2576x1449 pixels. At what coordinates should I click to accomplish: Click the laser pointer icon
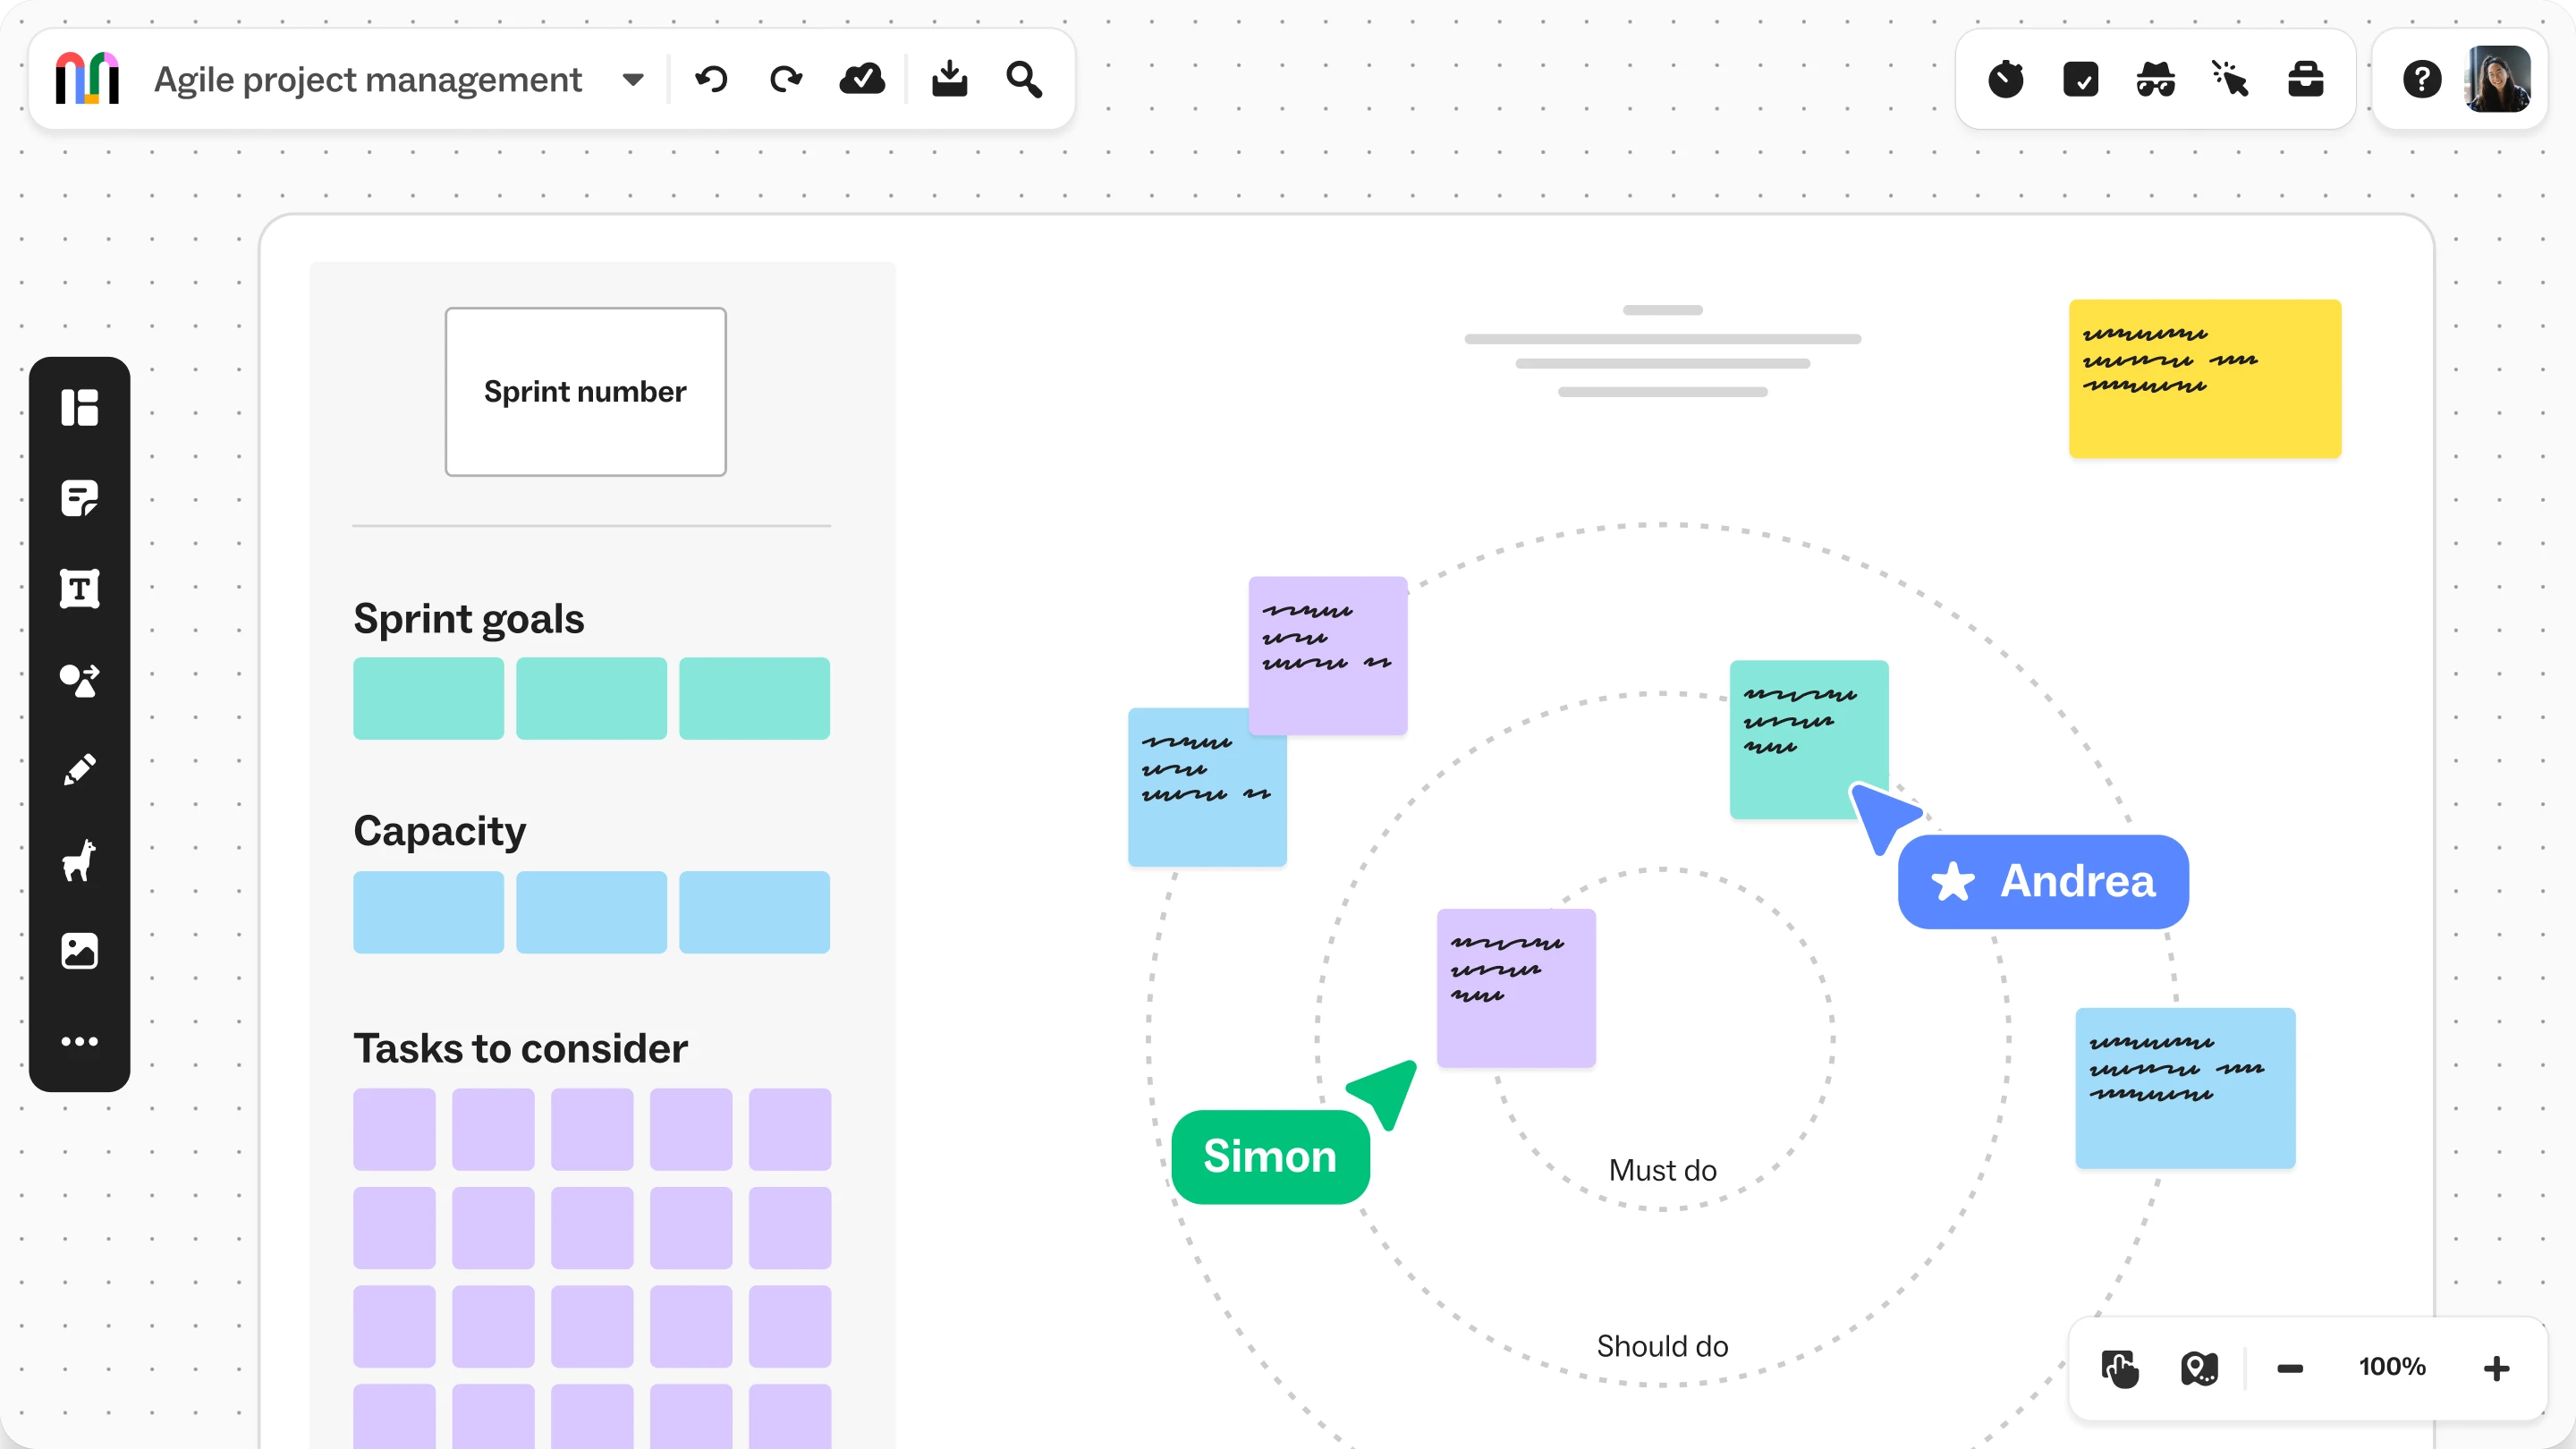click(2230, 79)
